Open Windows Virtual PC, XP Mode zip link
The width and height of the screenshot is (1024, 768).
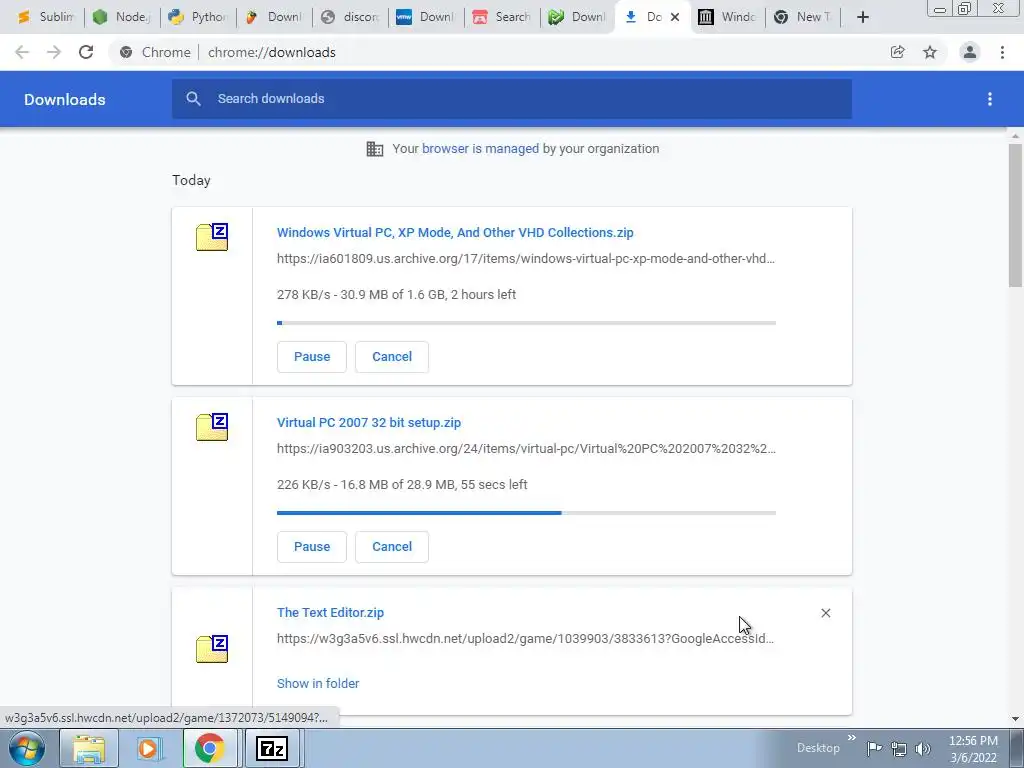[x=455, y=232]
